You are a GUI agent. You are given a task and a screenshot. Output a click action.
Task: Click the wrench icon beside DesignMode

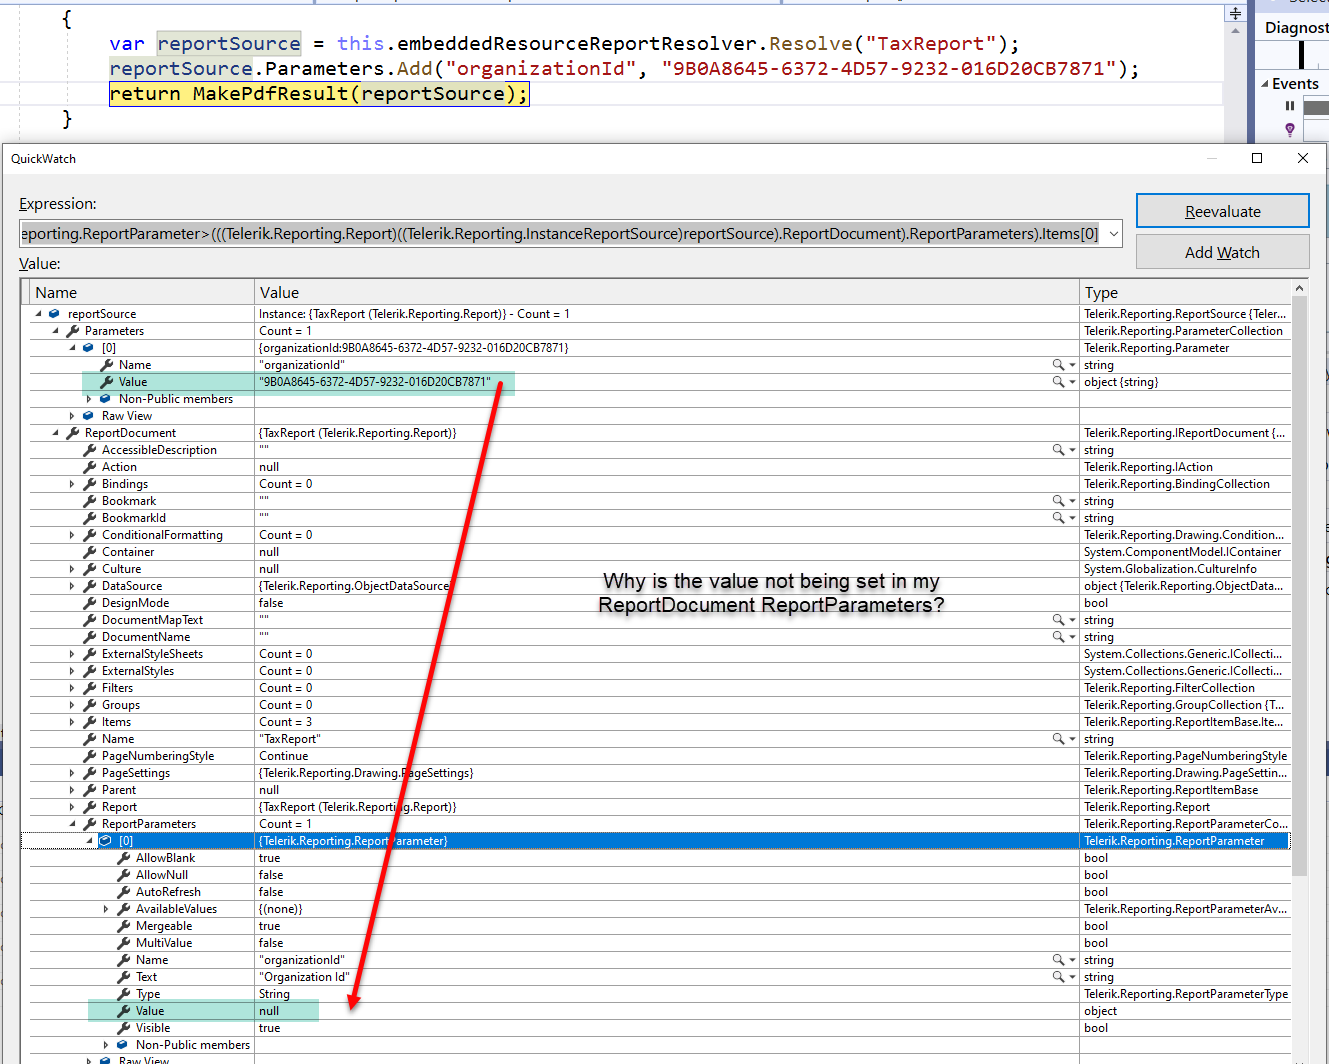90,603
